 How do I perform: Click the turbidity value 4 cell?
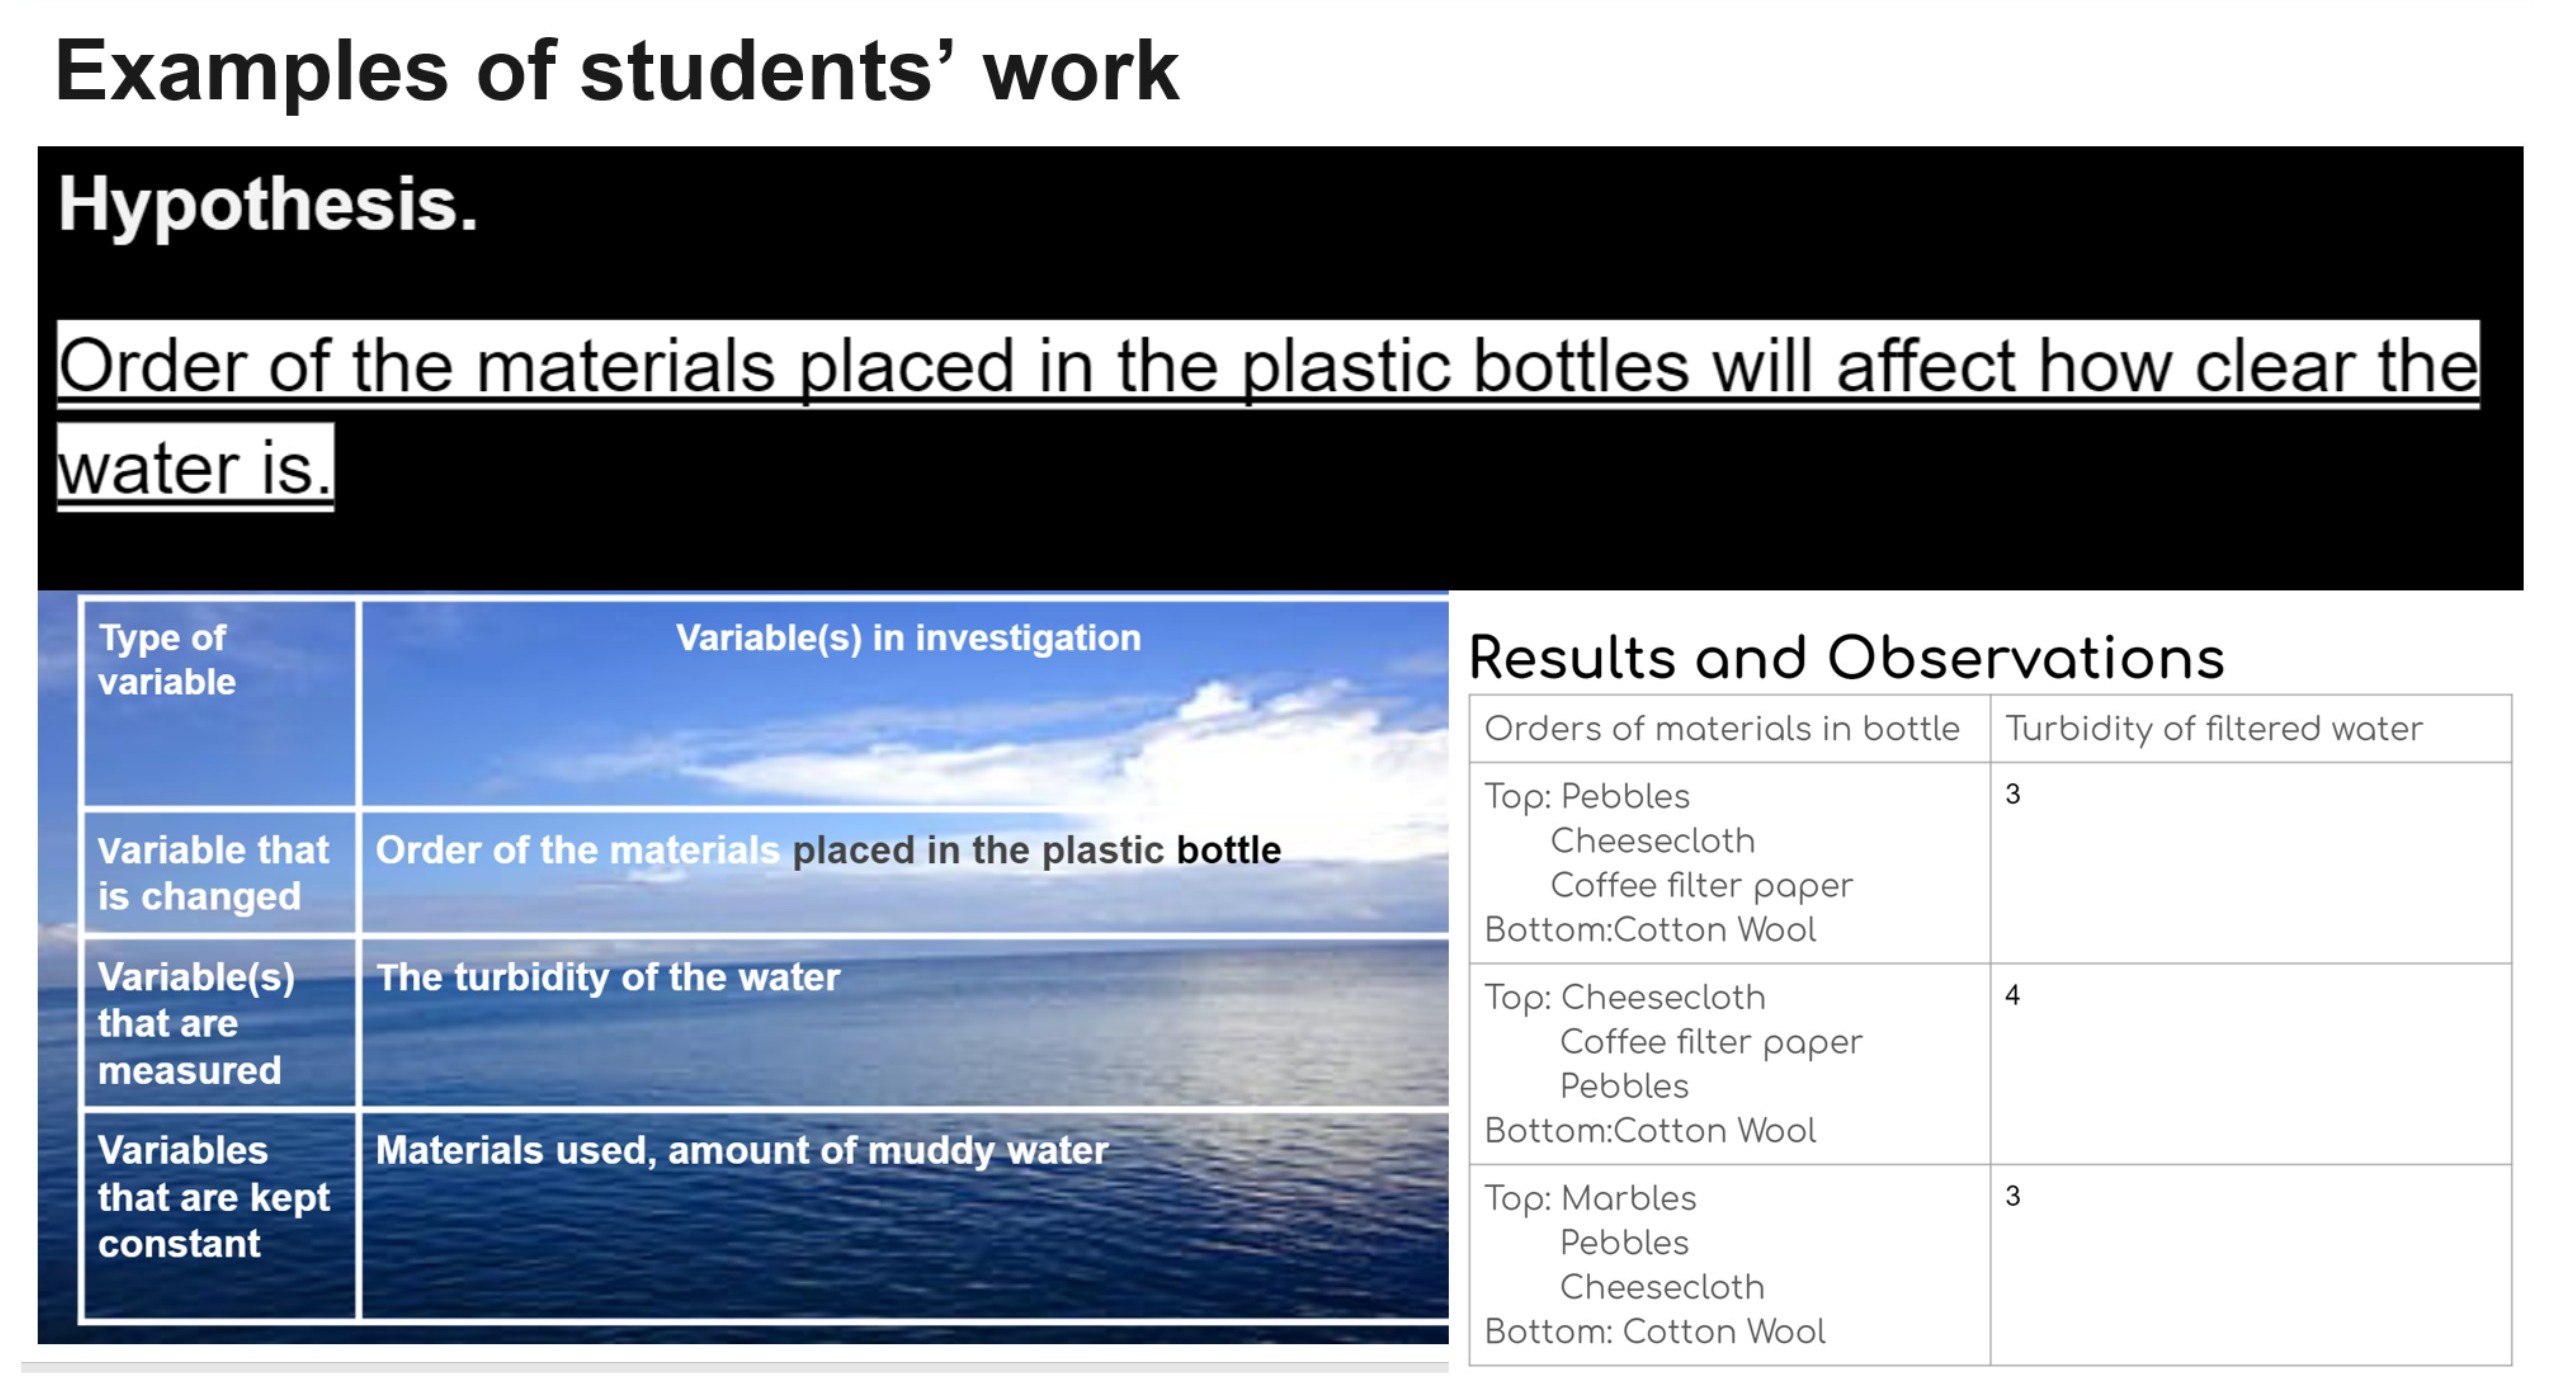[x=2012, y=995]
